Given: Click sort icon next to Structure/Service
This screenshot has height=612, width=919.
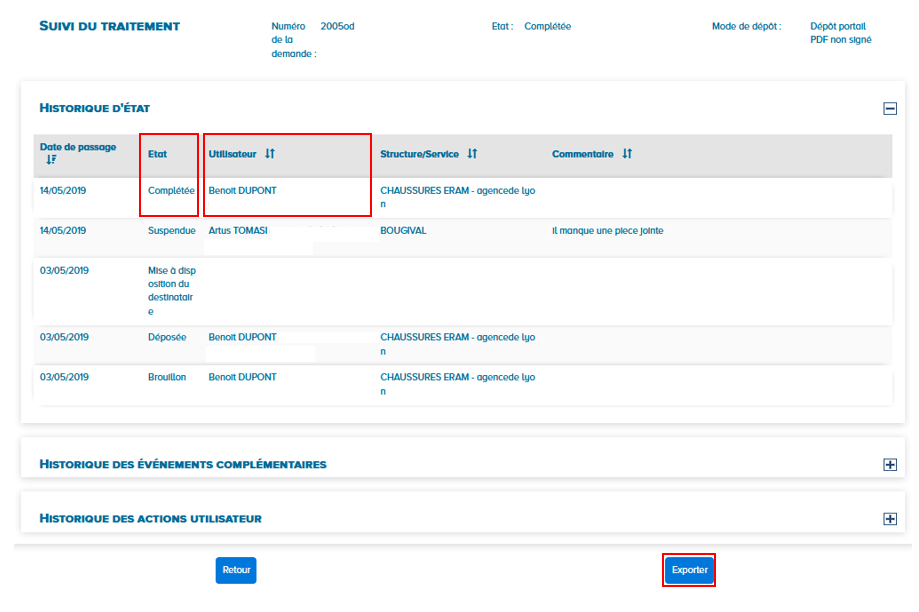Looking at the screenshot, I should tap(472, 154).
